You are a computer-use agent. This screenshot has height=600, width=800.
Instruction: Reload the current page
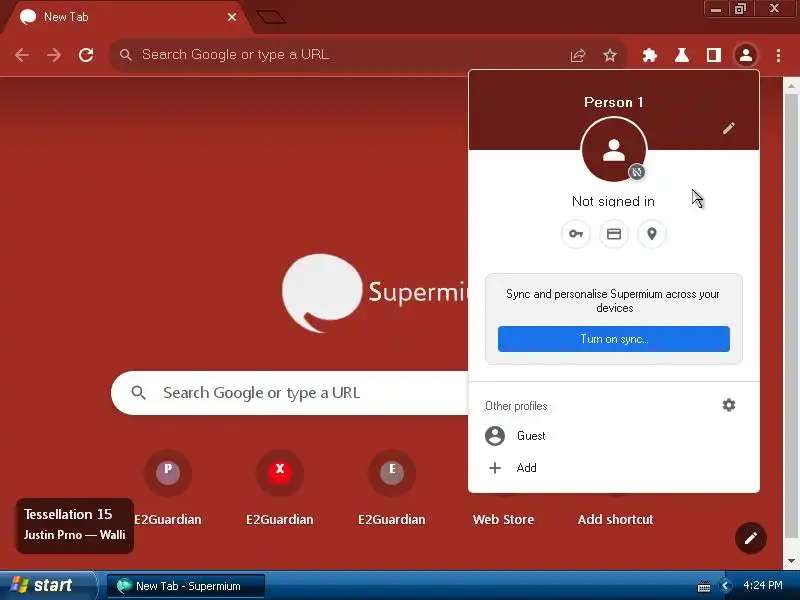click(86, 55)
